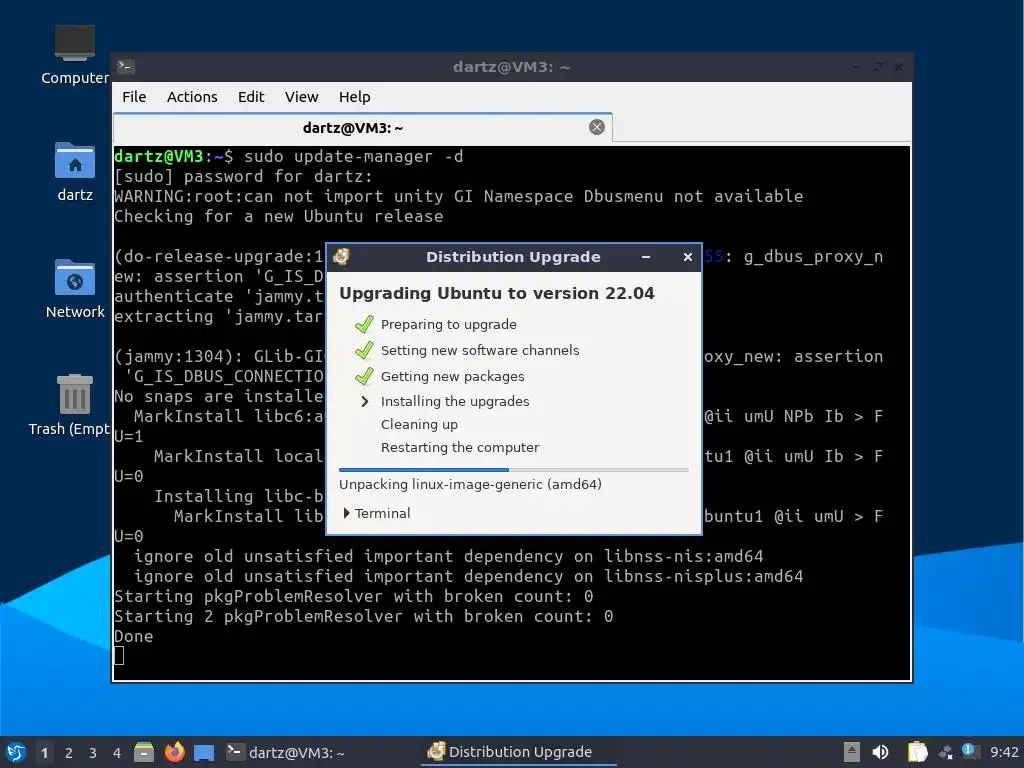Launch file manager from taskbar

[x=144, y=752]
